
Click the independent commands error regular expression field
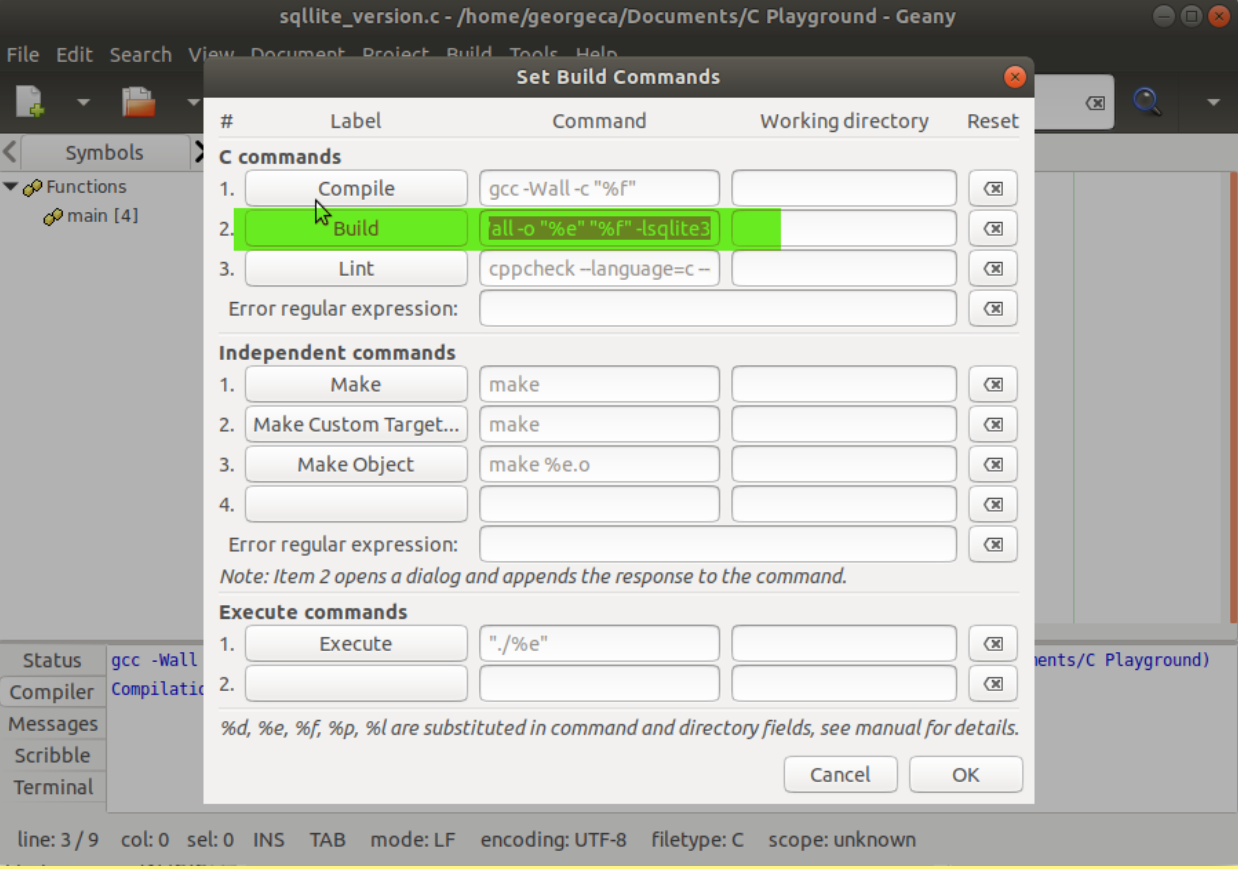tap(718, 544)
